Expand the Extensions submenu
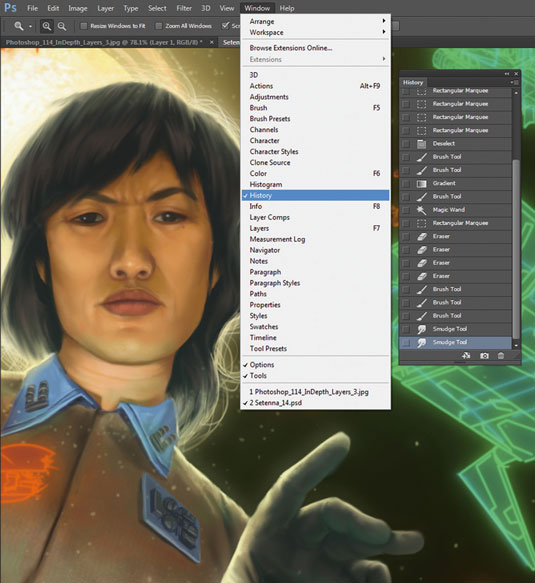Screen dimensions: 535x583 pyautogui.click(x=315, y=59)
